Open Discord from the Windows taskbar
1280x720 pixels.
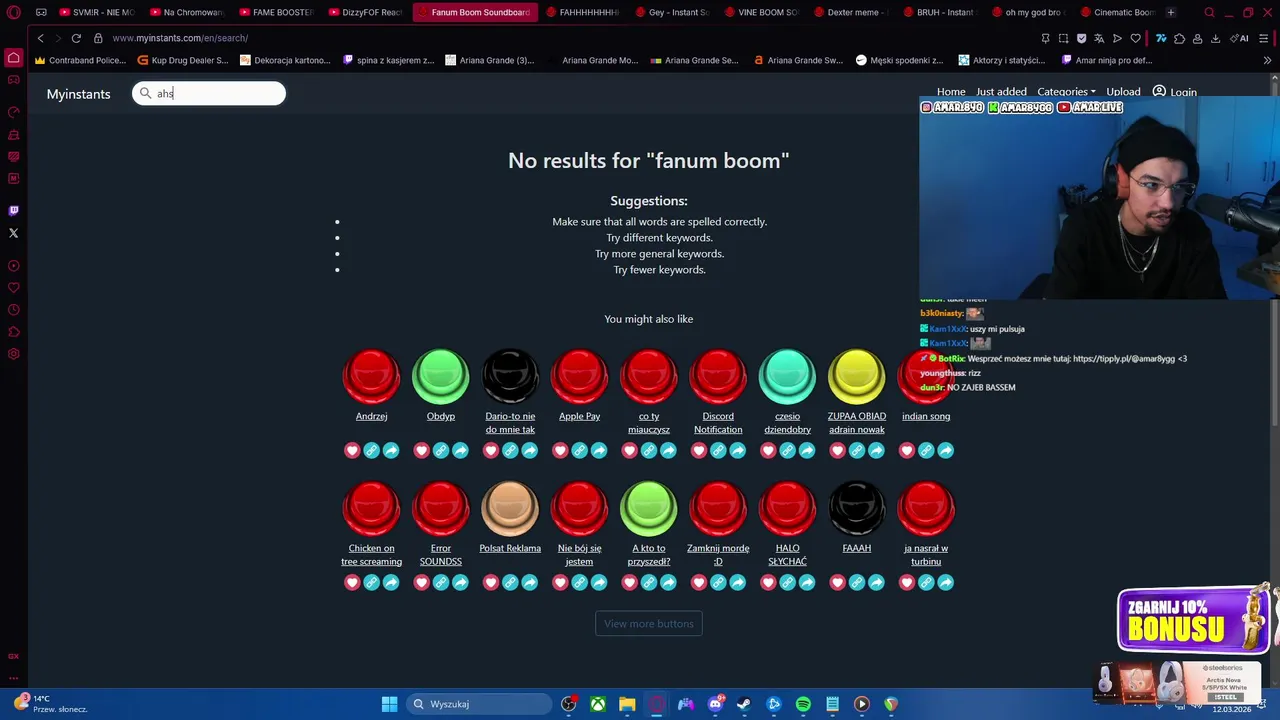[715, 704]
